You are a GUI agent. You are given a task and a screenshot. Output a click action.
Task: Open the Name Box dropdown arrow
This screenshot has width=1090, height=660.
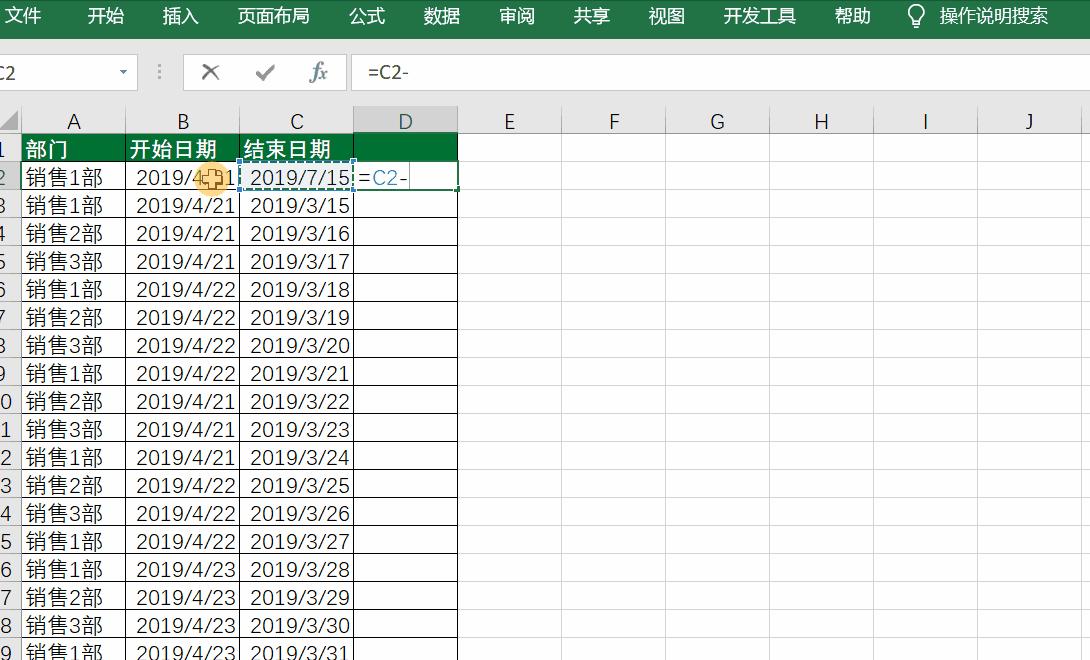click(x=125, y=72)
